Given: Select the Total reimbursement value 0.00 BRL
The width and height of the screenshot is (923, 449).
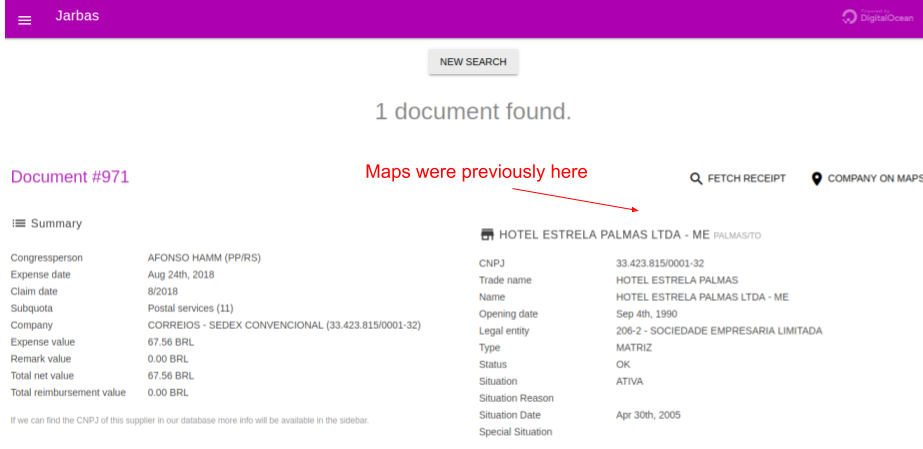Looking at the screenshot, I should 168,393.
